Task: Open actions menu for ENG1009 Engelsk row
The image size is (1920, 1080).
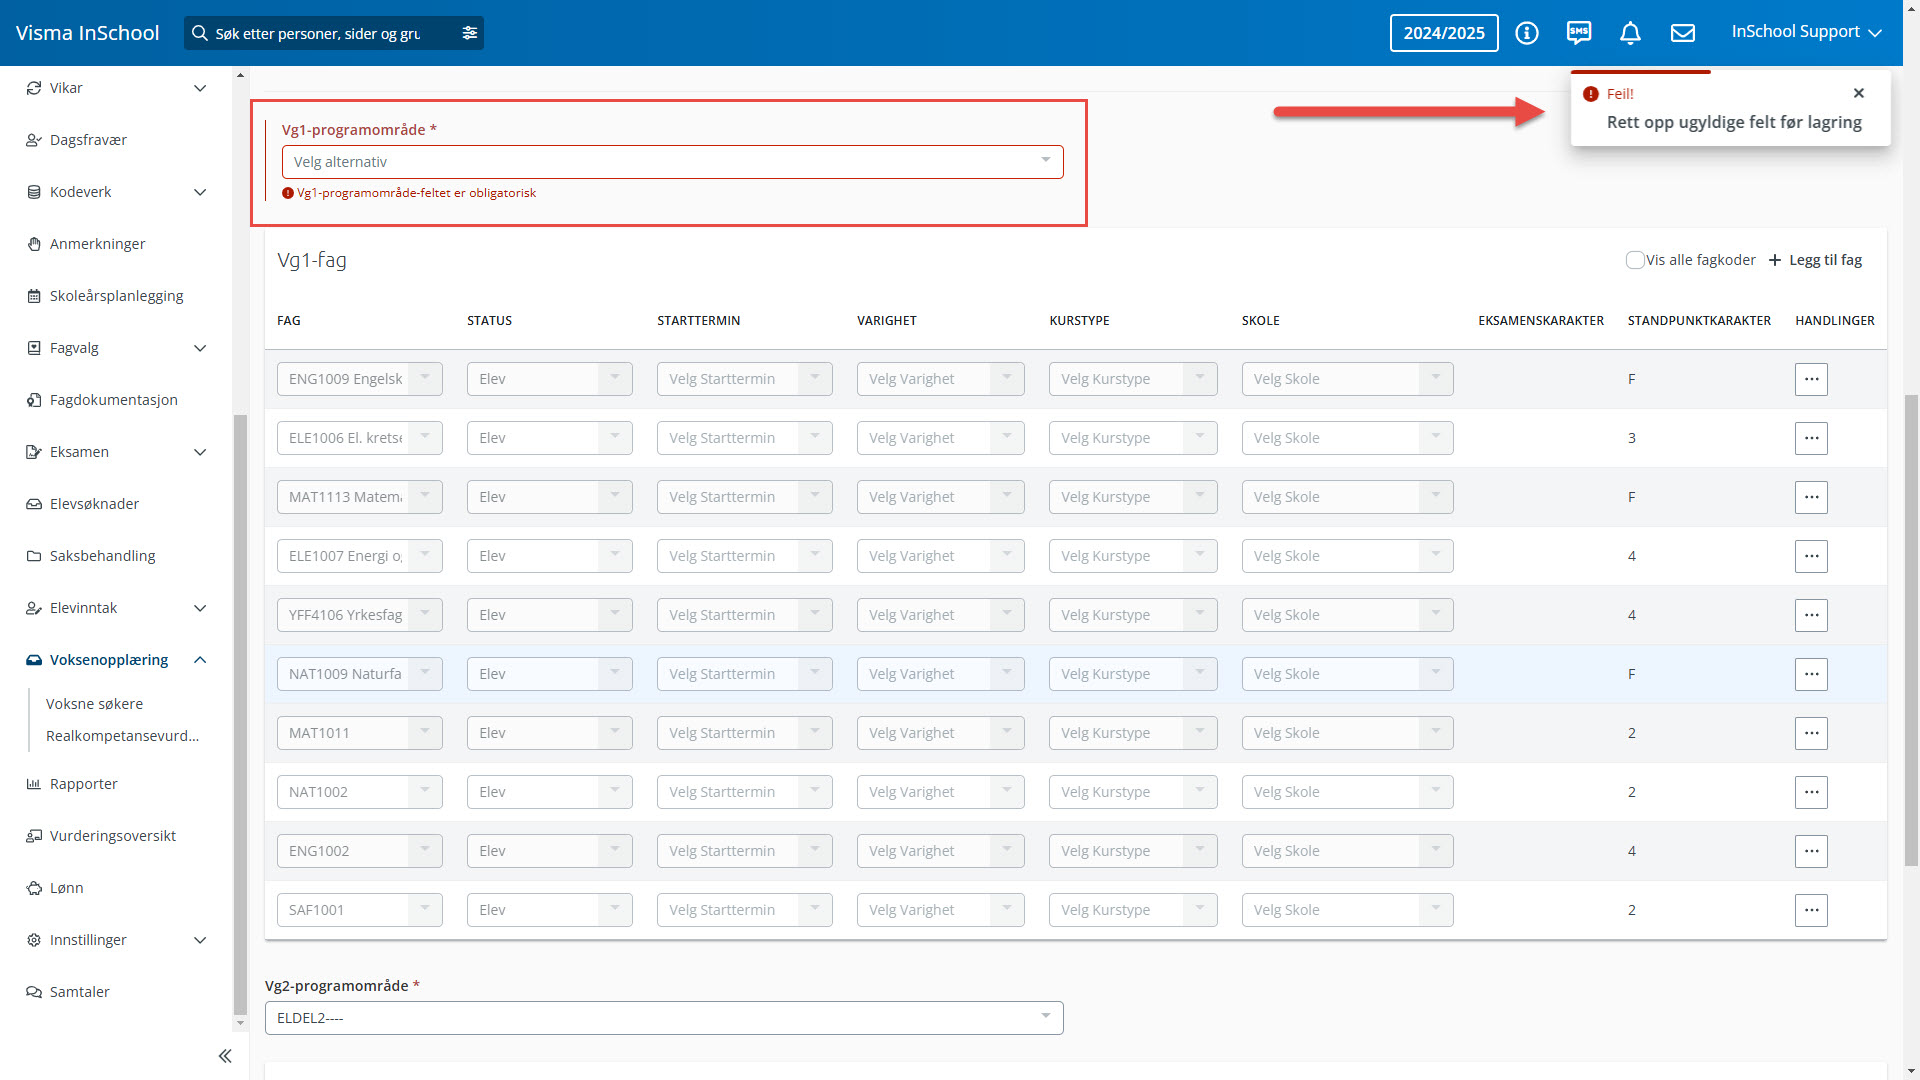Action: point(1811,379)
